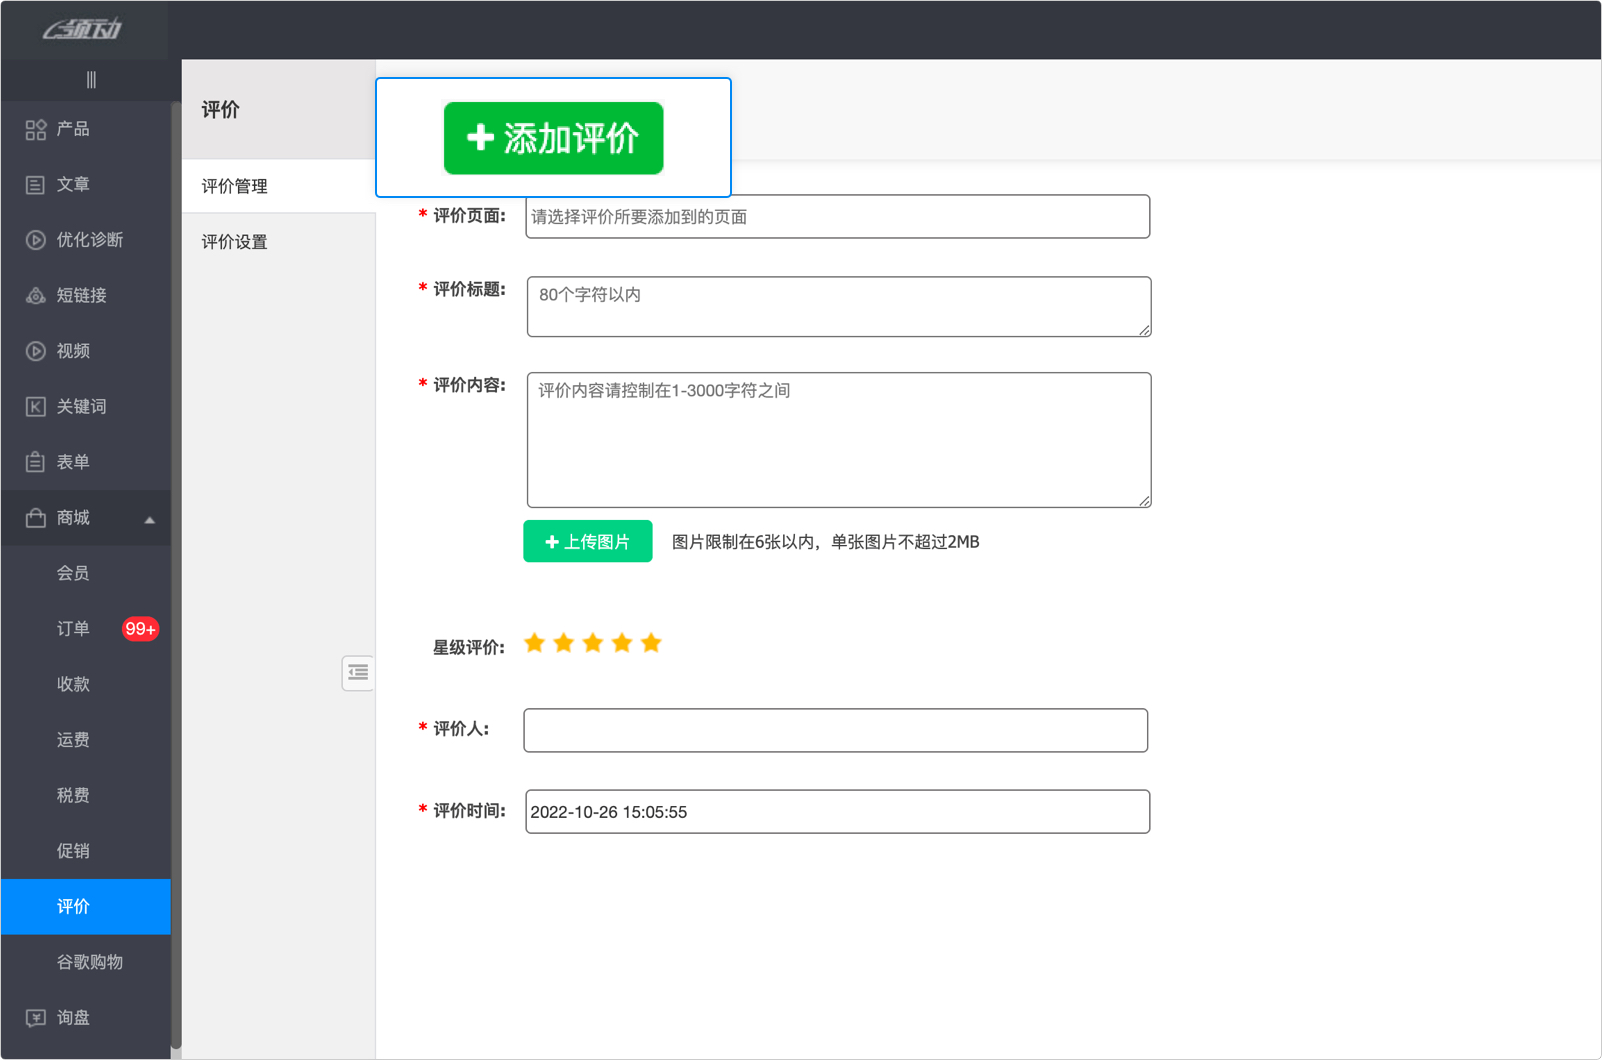Viewport: 1602px width, 1060px height.
Task: Open the keyword K icon
Action: (x=36, y=407)
